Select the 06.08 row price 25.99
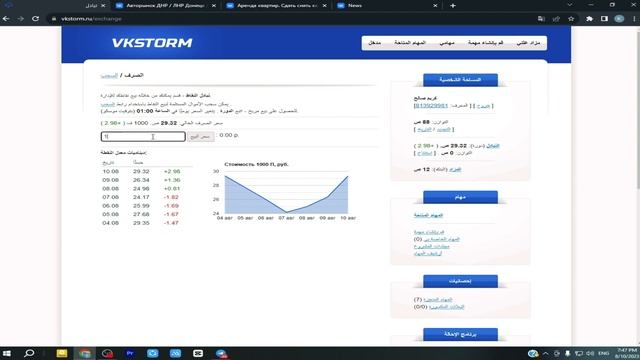The height and width of the screenshot is (360, 640). [141, 206]
